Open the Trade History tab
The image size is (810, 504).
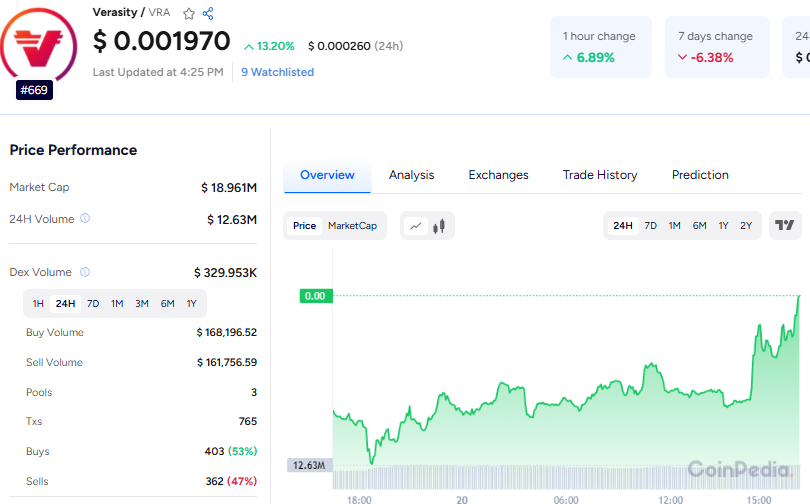pos(600,175)
